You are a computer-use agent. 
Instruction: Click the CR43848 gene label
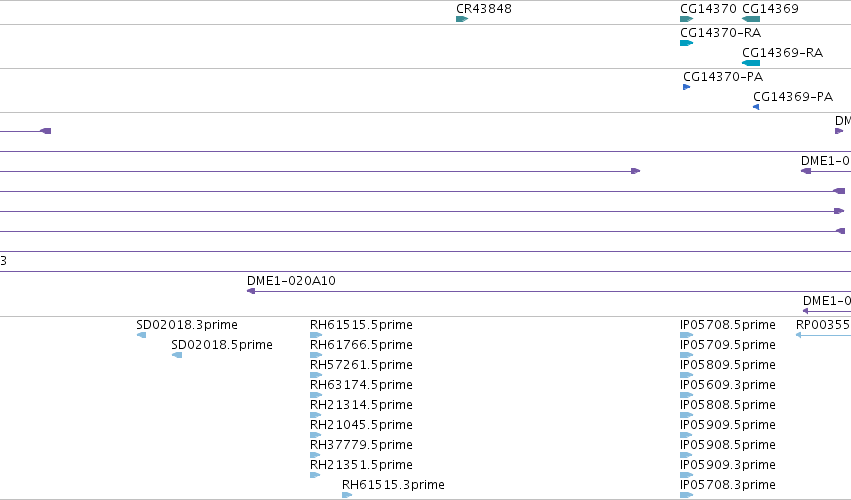tap(484, 9)
